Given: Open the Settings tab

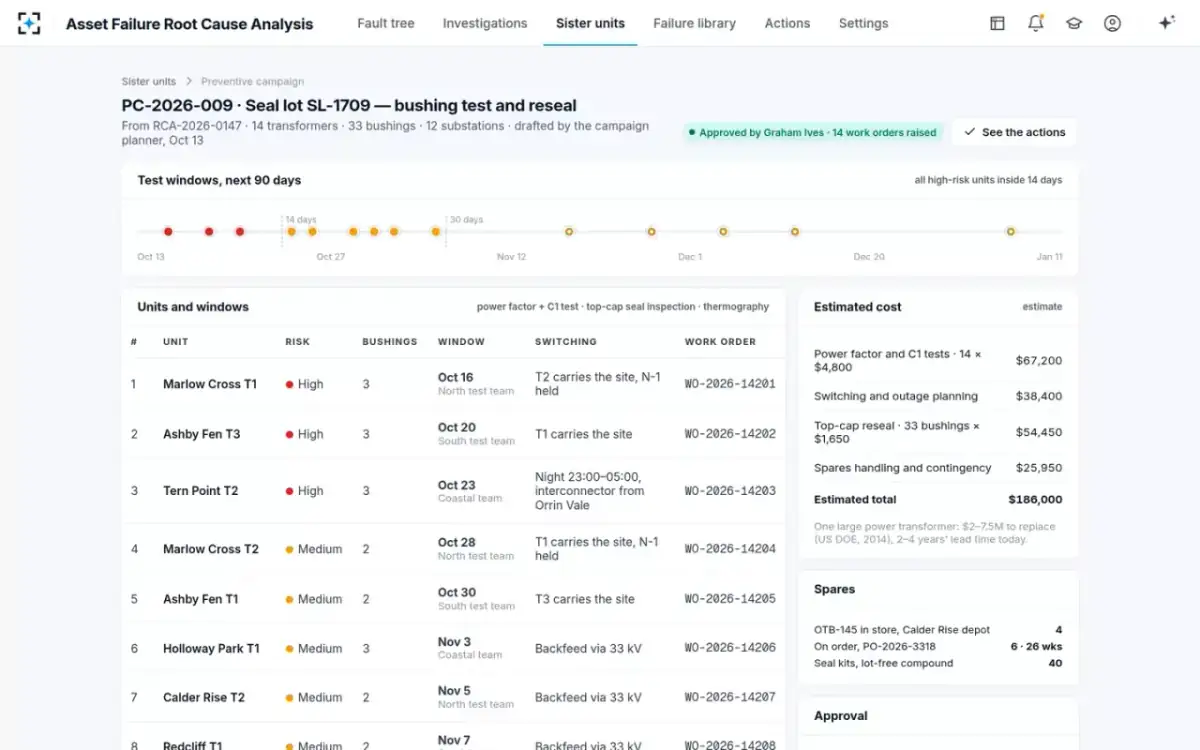Looking at the screenshot, I should click(x=863, y=23).
